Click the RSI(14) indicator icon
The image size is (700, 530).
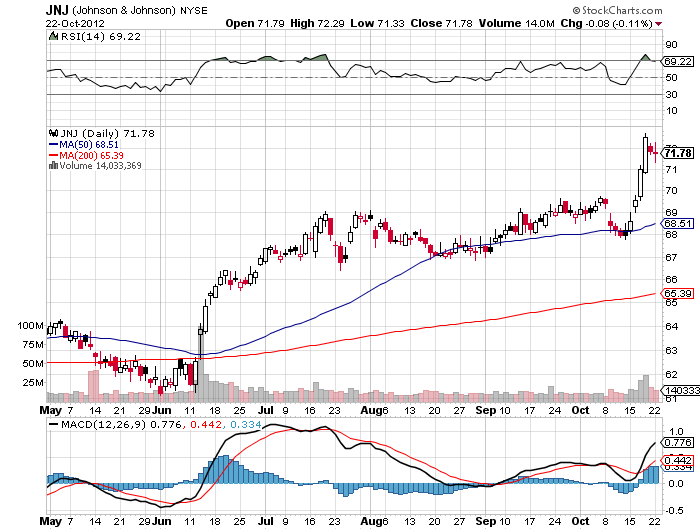(x=53, y=37)
